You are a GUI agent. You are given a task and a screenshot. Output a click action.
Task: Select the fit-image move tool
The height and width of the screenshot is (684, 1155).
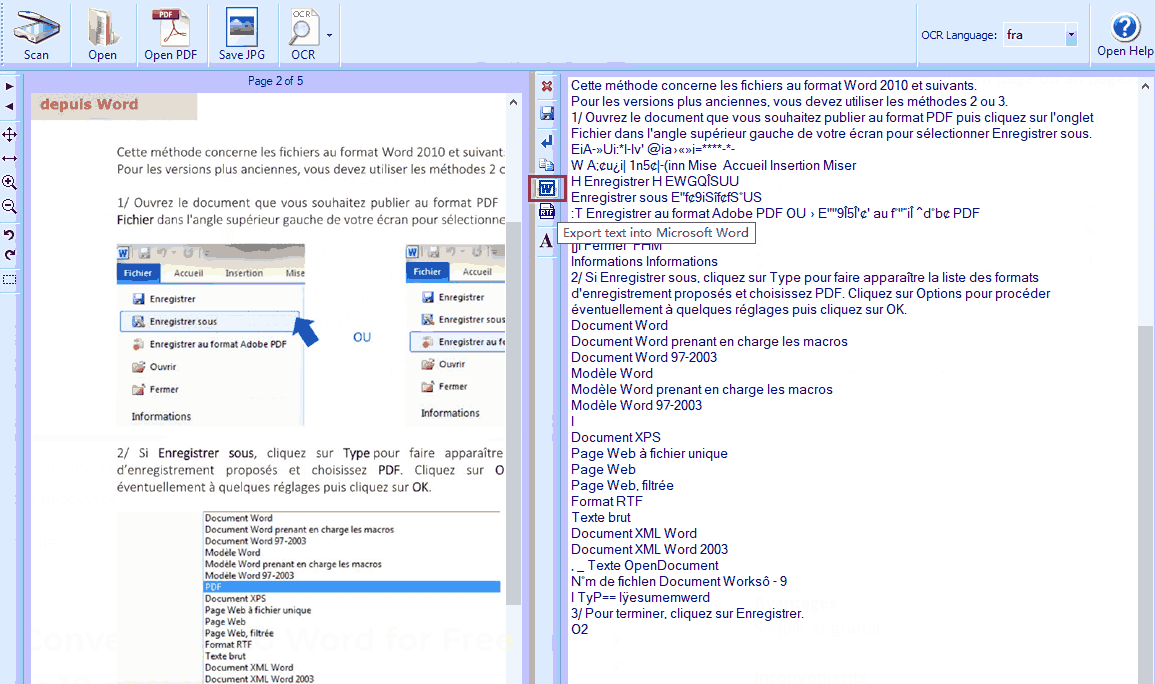pyautogui.click(x=10, y=134)
